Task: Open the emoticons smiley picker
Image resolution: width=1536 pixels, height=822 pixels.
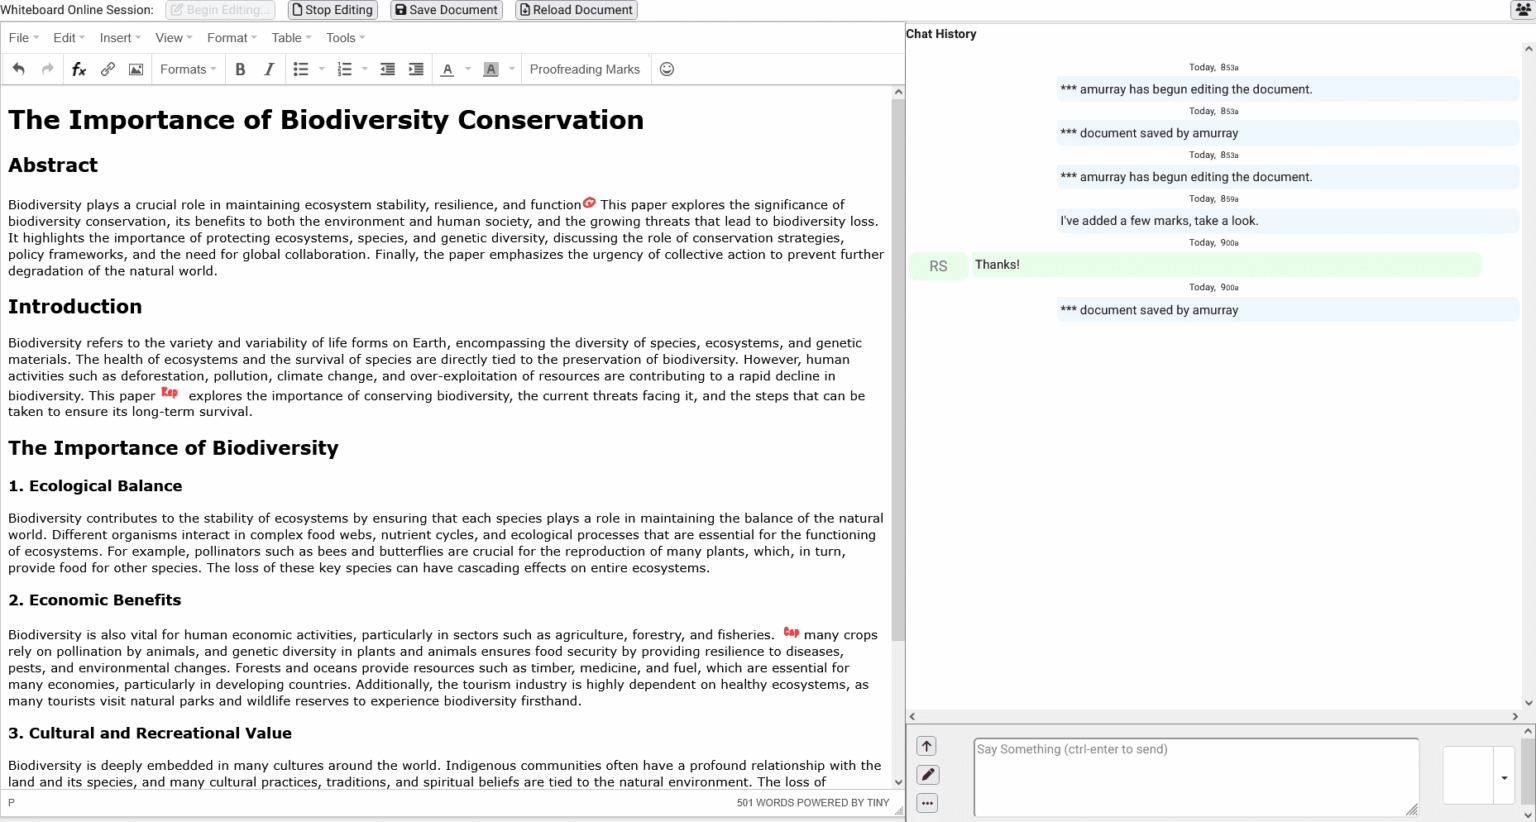Action: [x=667, y=69]
